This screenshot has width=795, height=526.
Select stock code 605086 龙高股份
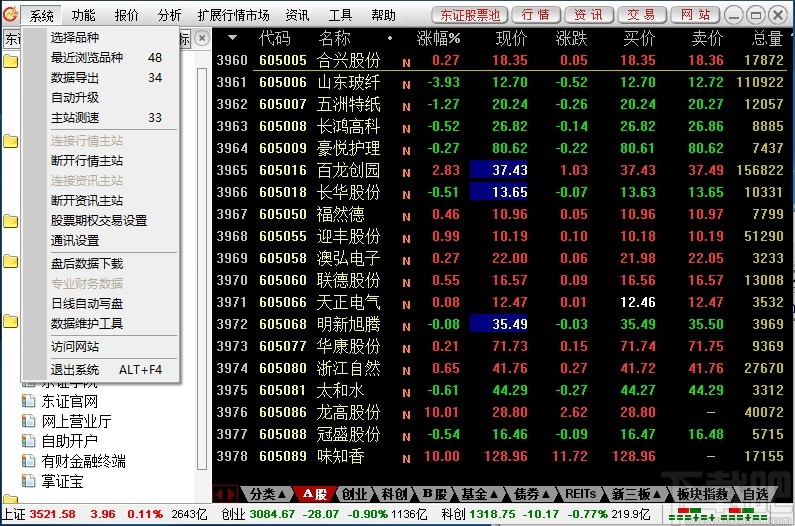point(502,412)
